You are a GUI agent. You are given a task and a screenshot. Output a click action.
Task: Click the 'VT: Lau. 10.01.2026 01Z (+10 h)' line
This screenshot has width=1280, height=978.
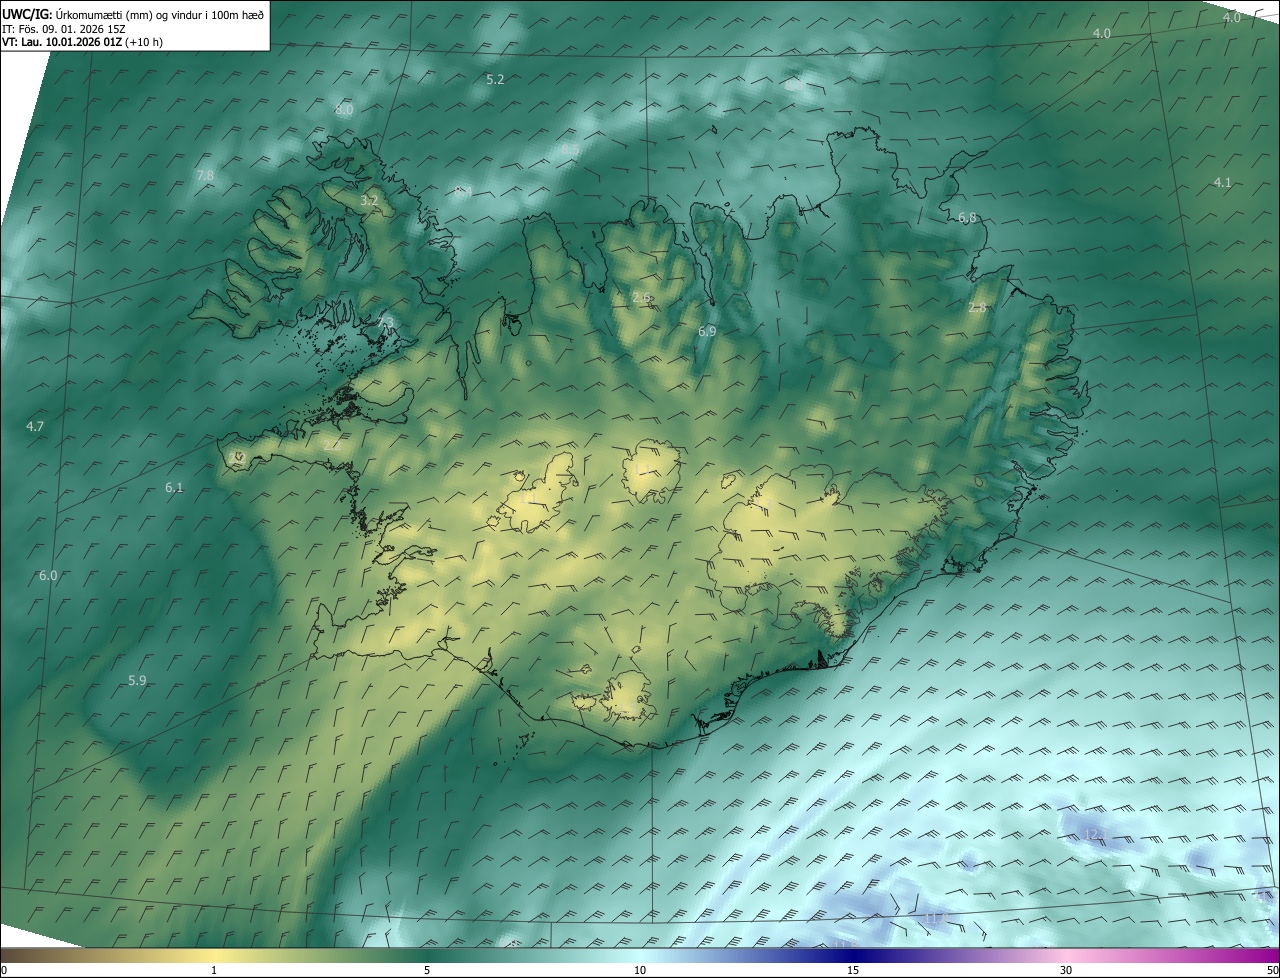(x=83, y=42)
